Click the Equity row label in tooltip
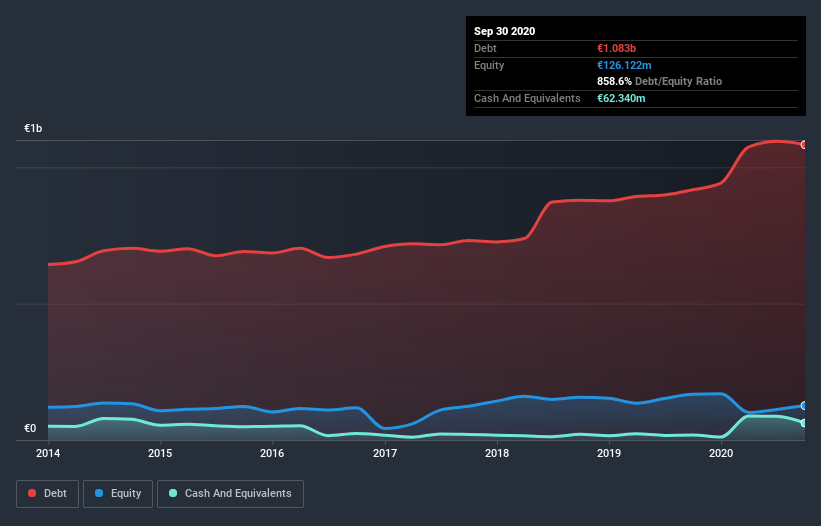Image resolution: width=821 pixels, height=526 pixels. coord(489,65)
